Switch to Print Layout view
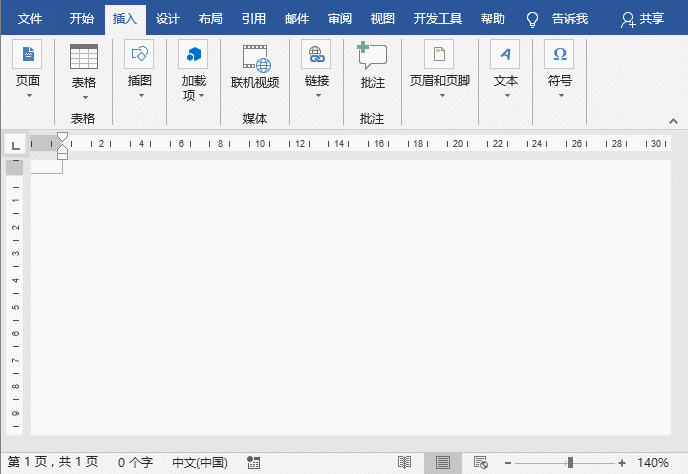This screenshot has width=688, height=474. [442, 463]
